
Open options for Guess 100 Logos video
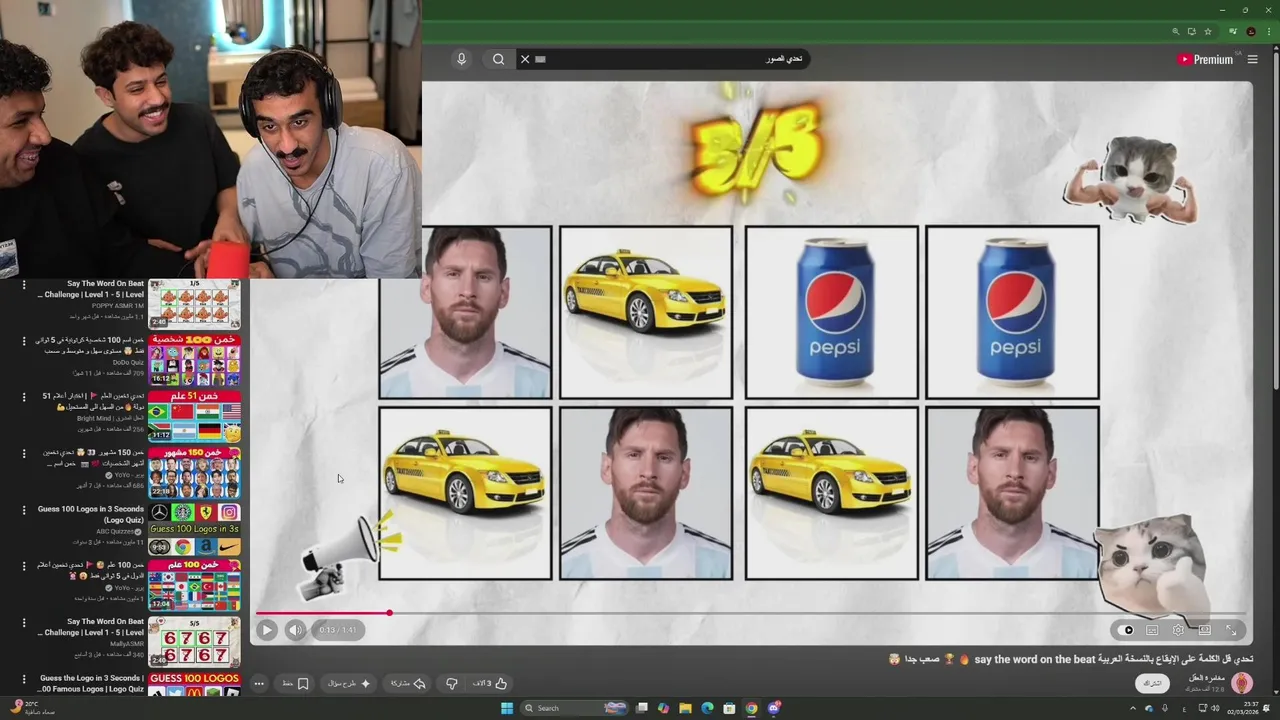pyautogui.click(x=24, y=510)
